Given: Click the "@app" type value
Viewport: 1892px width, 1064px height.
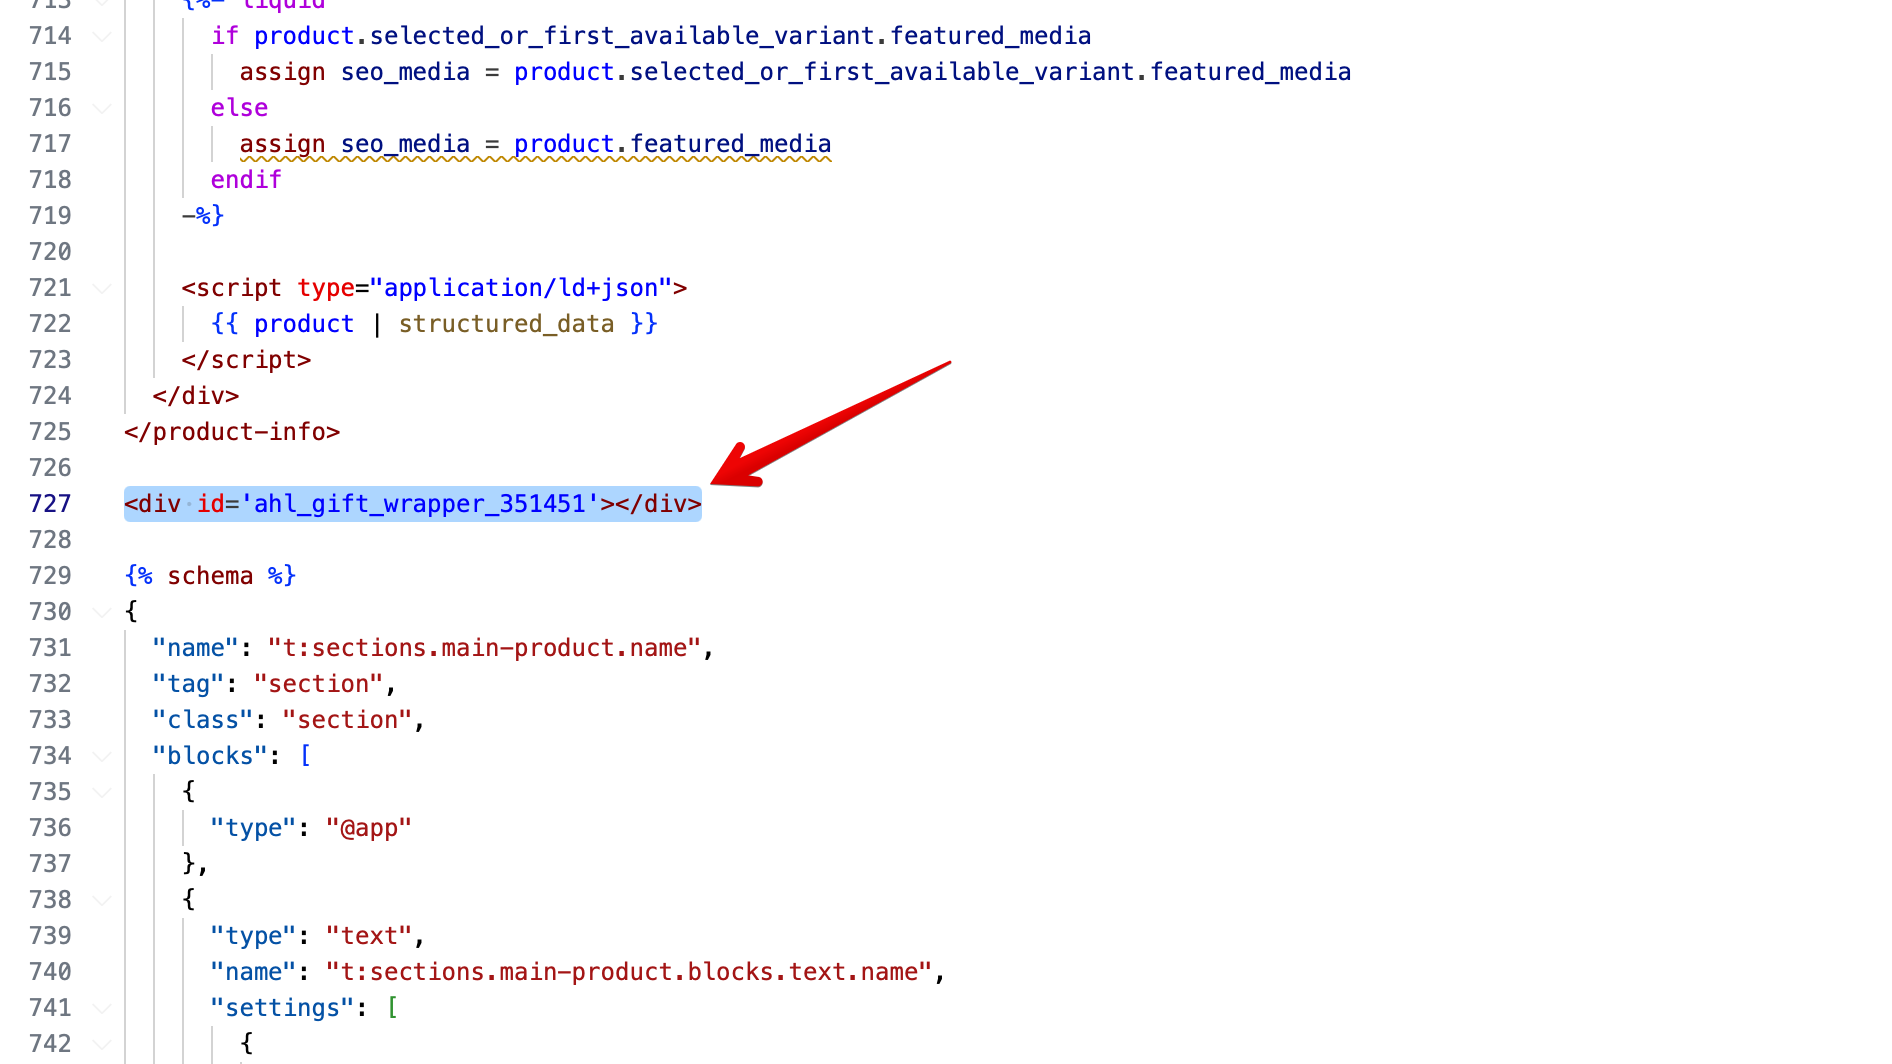Looking at the screenshot, I should coord(369,828).
